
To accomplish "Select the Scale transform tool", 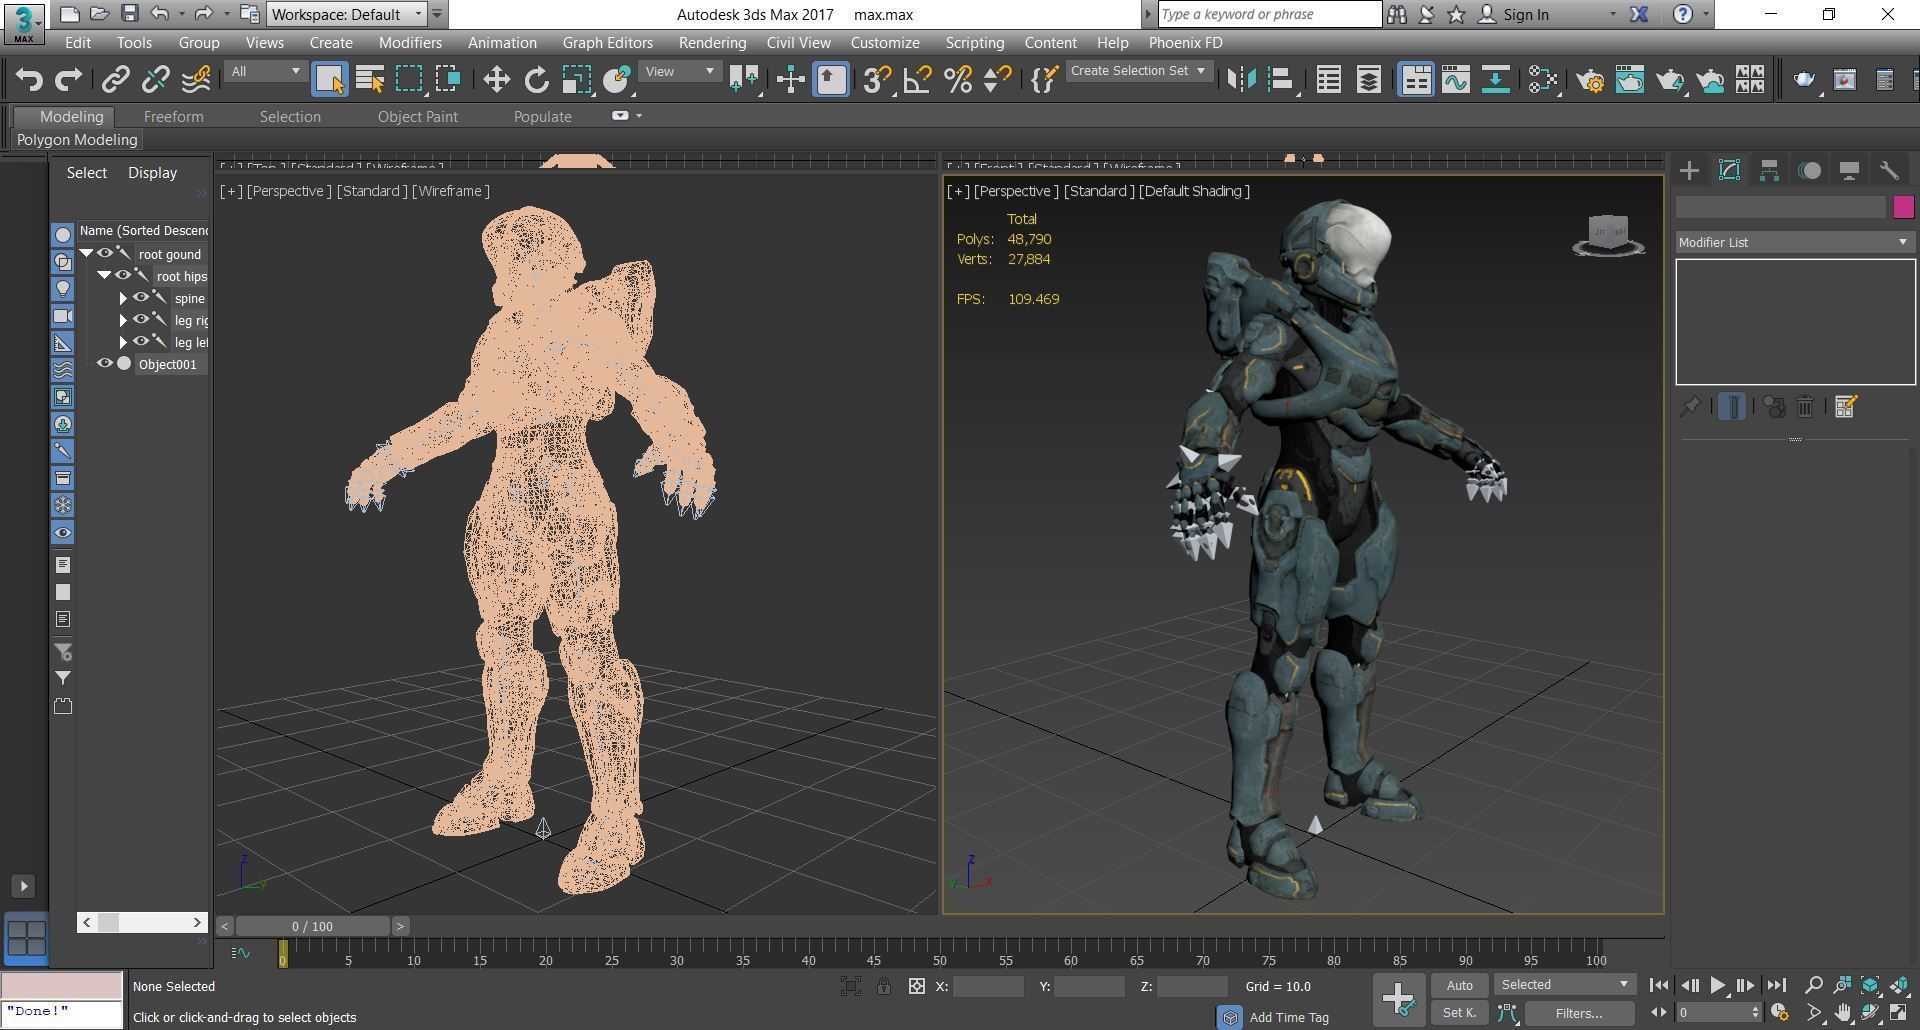I will (577, 80).
